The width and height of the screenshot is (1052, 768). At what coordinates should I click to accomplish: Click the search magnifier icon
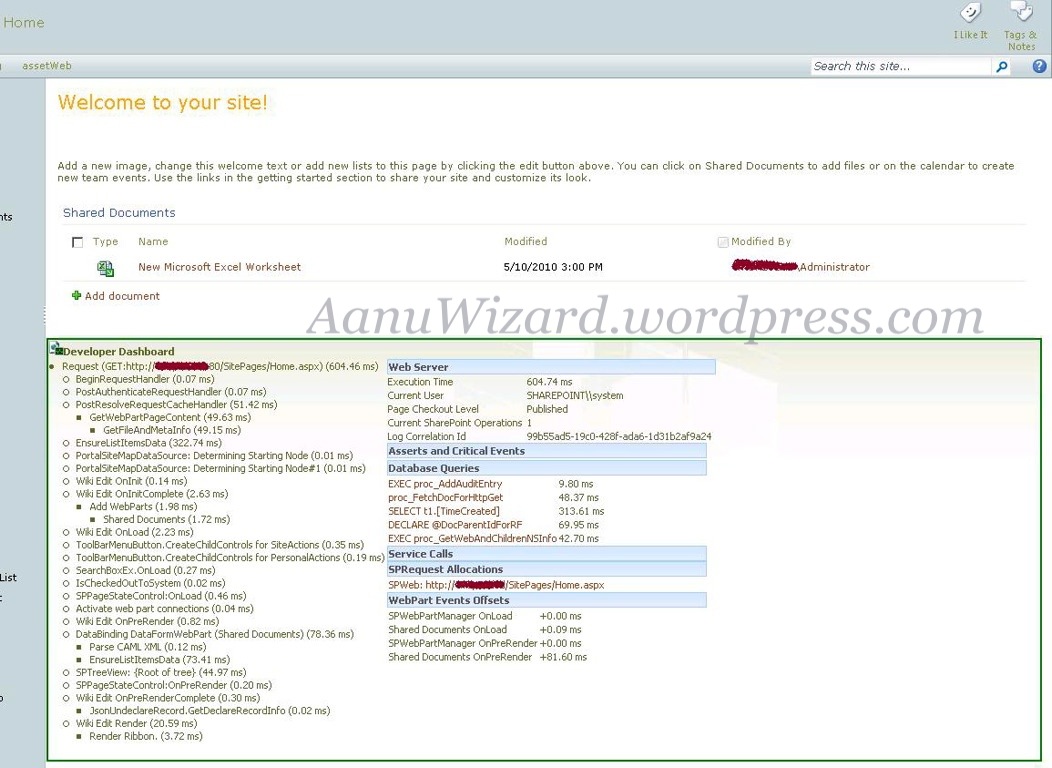pos(1002,67)
